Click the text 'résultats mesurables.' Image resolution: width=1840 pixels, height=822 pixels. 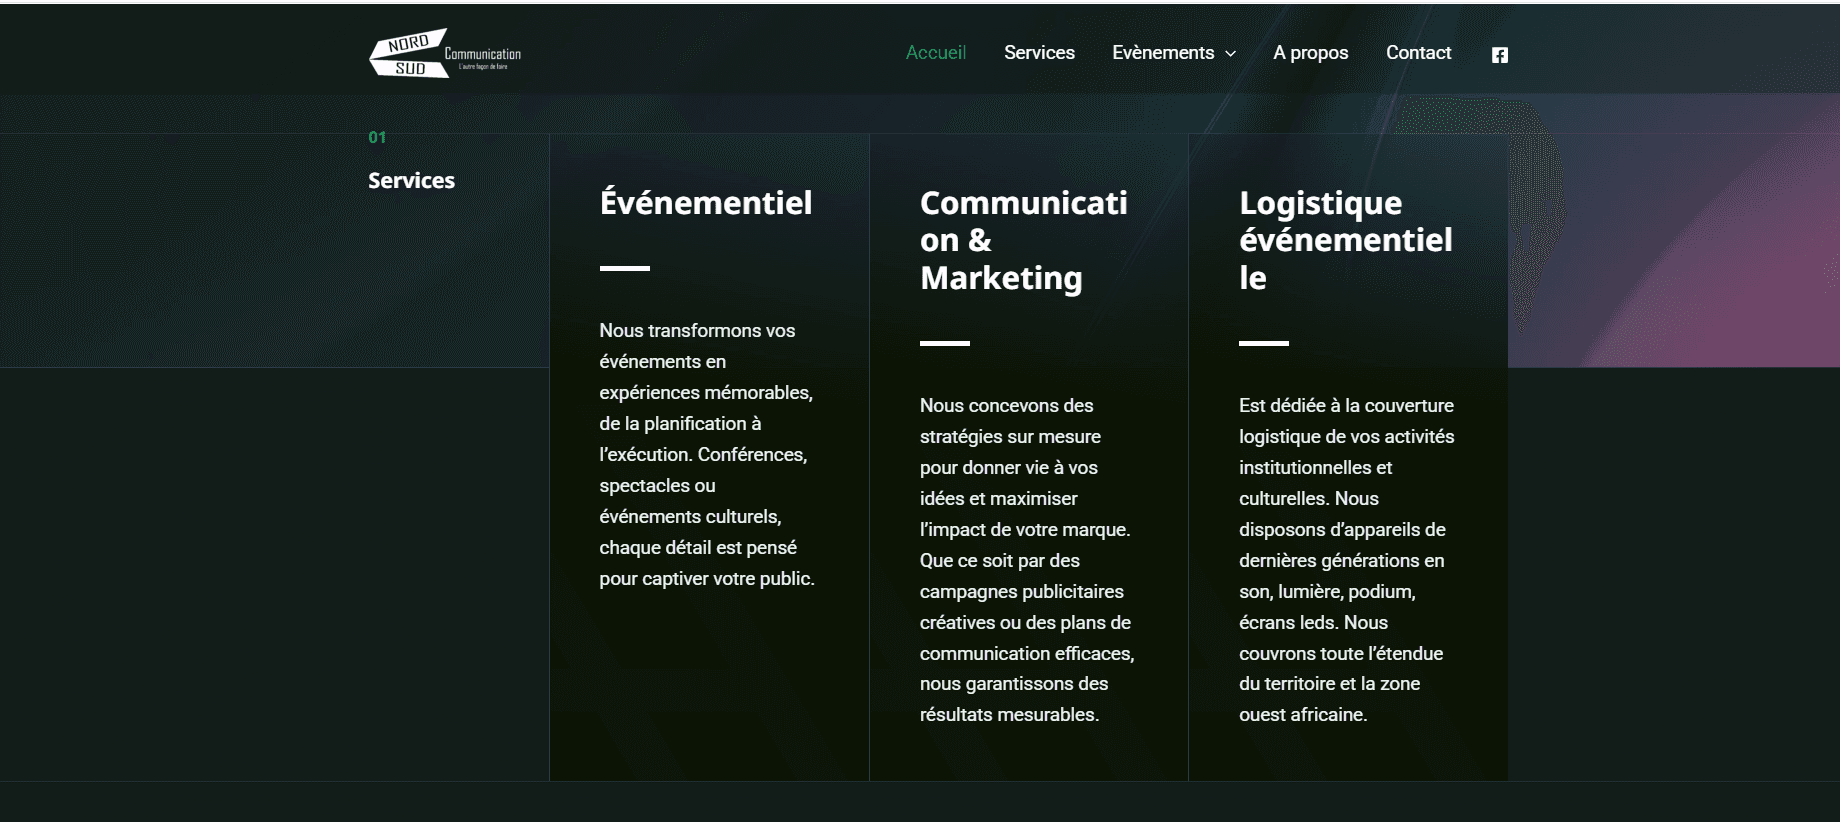[1009, 715]
